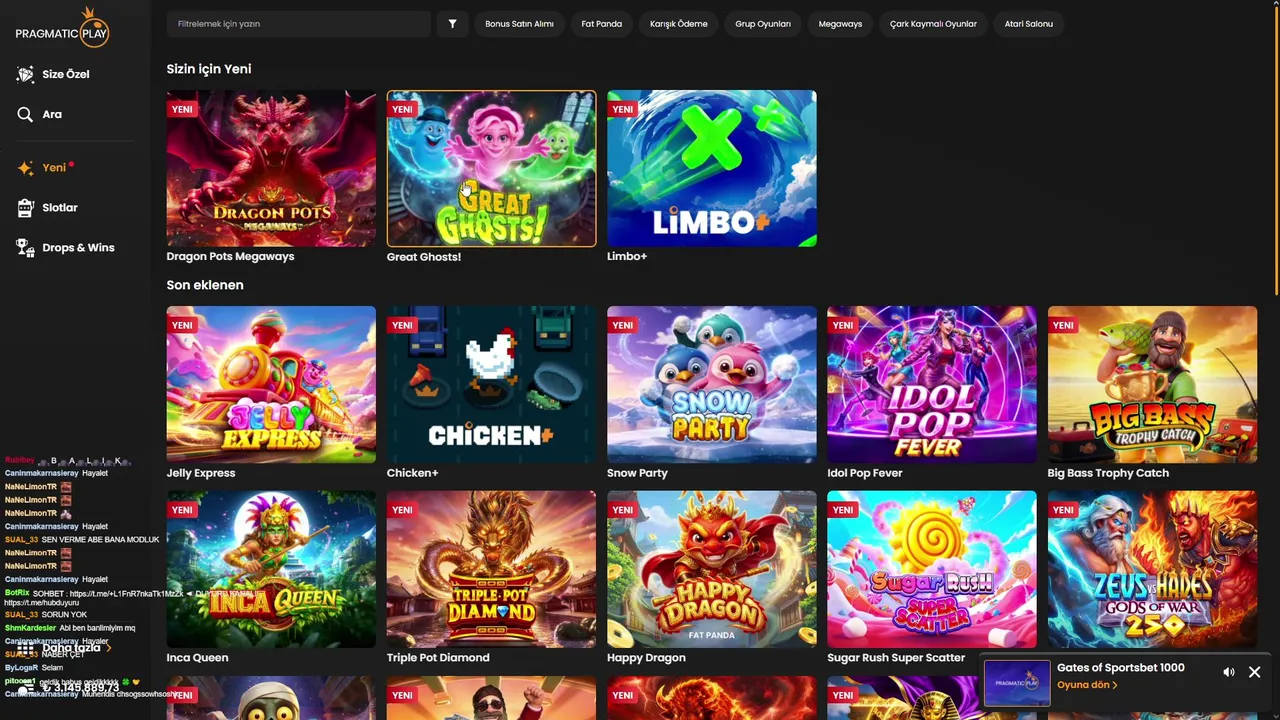Viewport: 1280px width, 720px height.
Task: Click the page vertical scrollbar
Action: 1276,150
